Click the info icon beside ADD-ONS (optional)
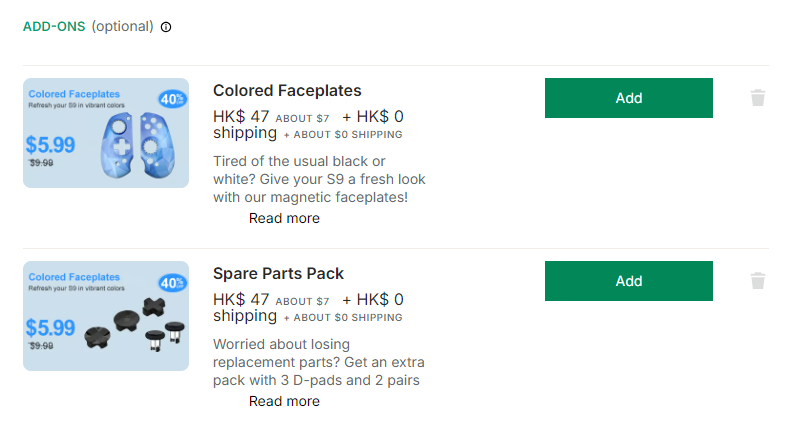787x423 pixels. click(x=166, y=27)
